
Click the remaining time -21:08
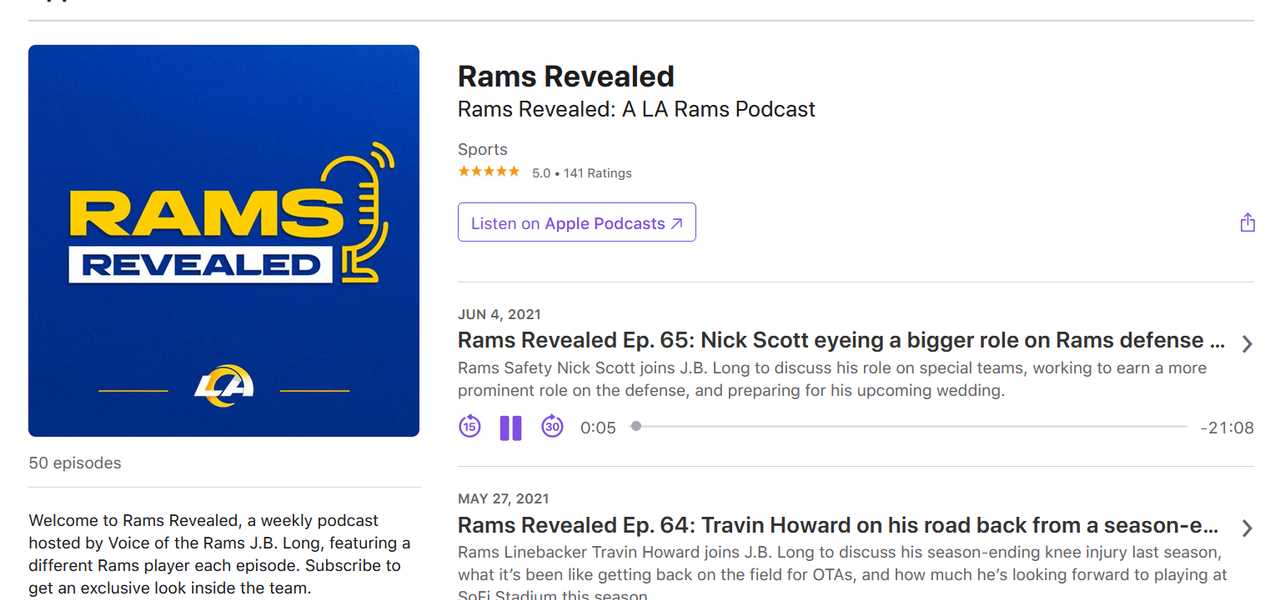pos(1227,428)
